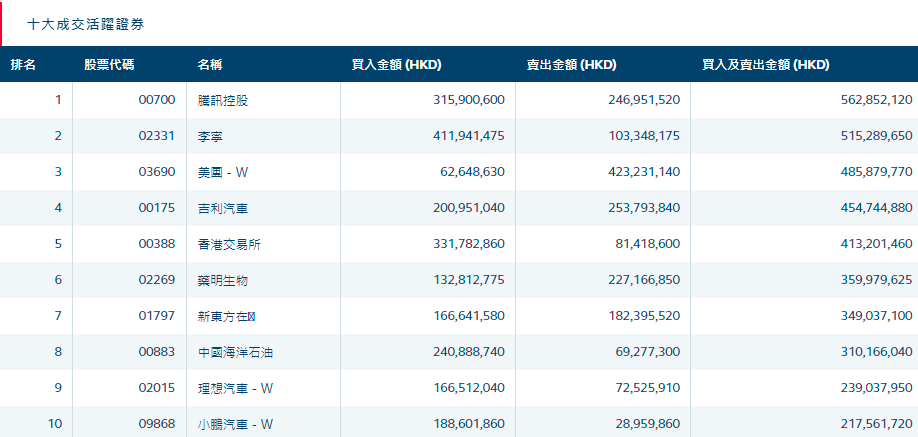
Task: Click sell amount 182,395,520
Action: click(x=645, y=316)
